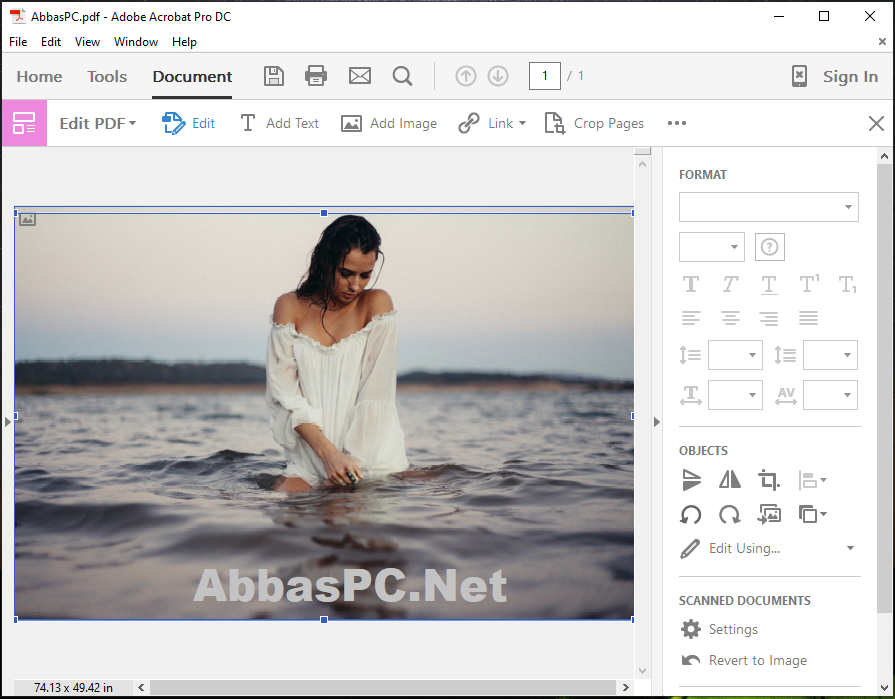Click the pink Edit PDF tool icon

pos(25,123)
